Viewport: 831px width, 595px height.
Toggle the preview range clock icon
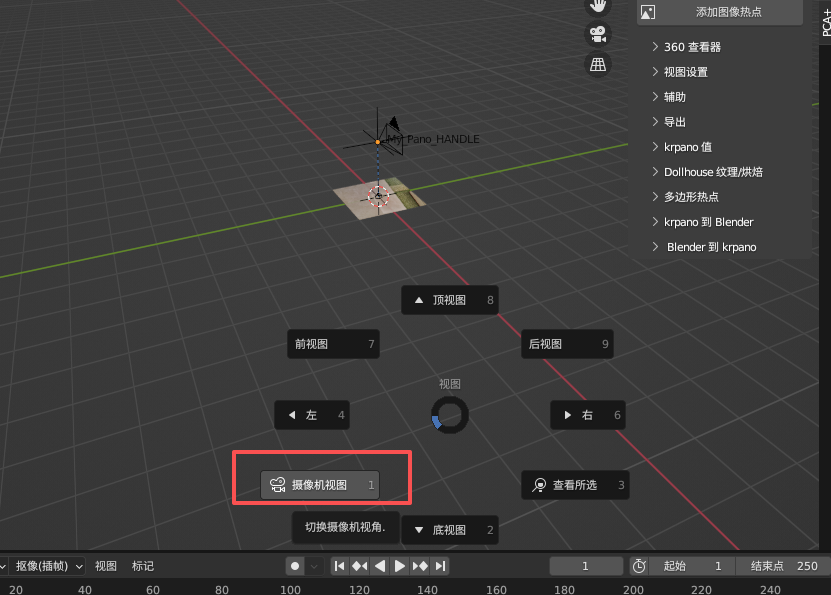(640, 566)
